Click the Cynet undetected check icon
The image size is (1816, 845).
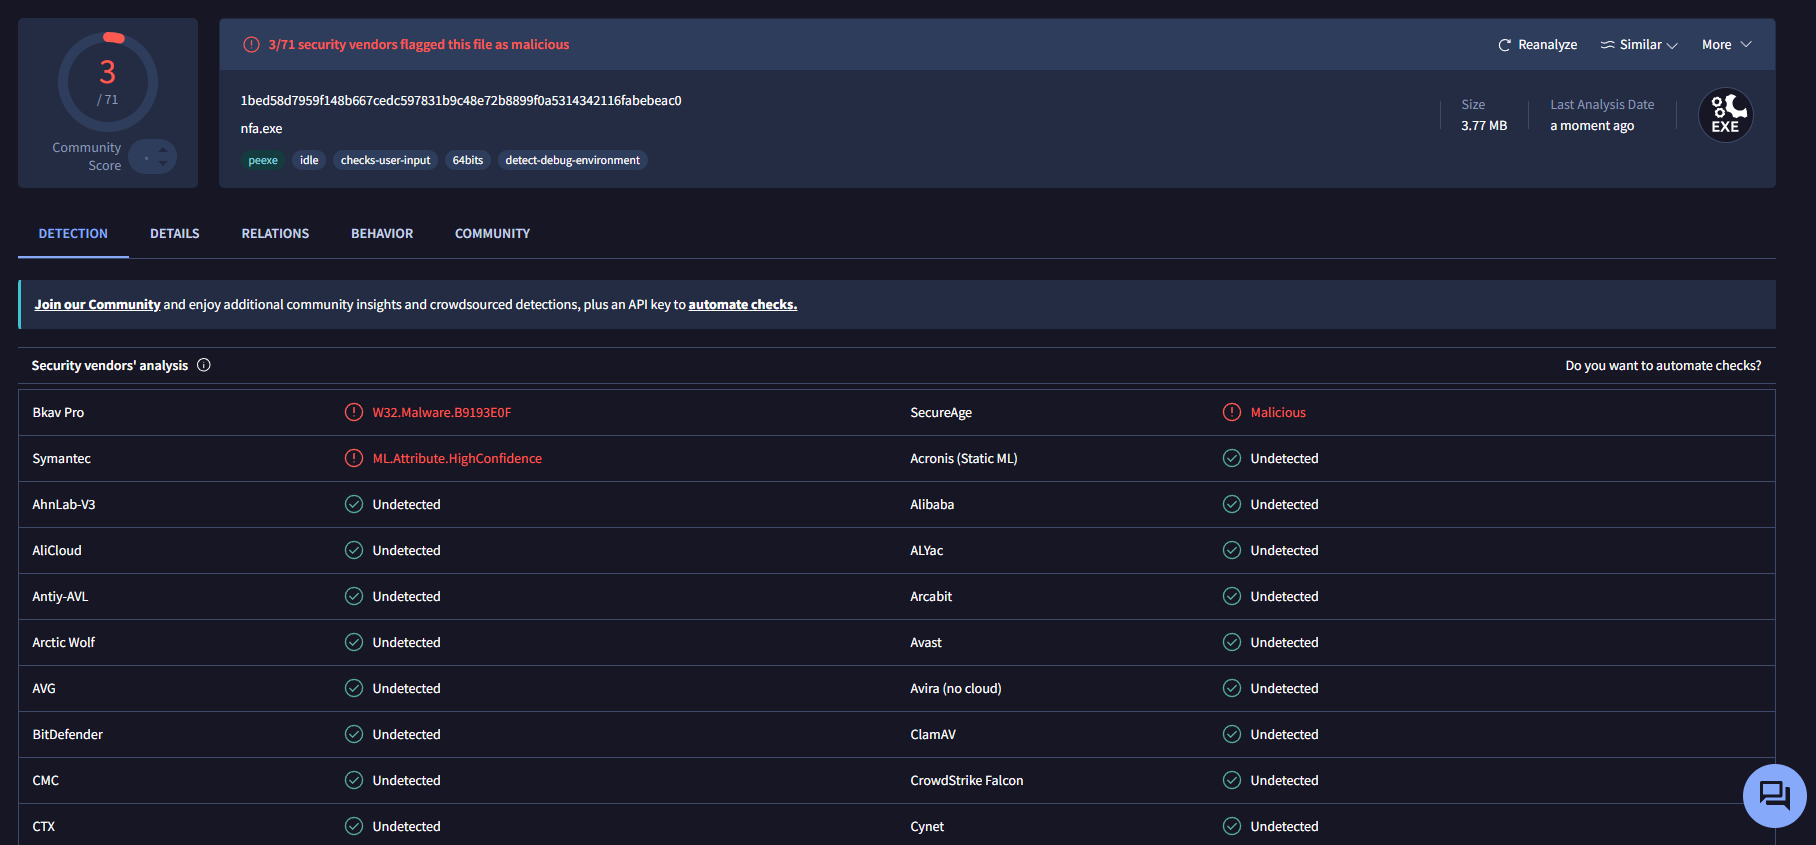point(1232,826)
